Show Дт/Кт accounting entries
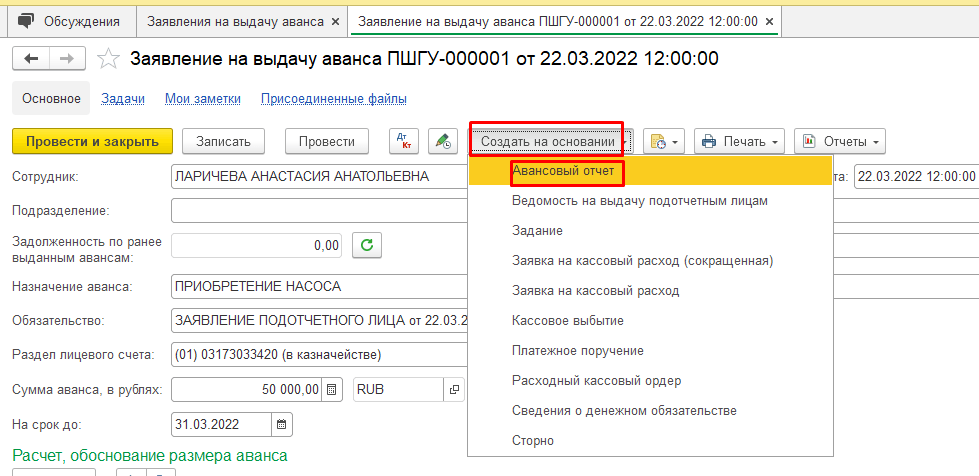The image size is (979, 476). coord(404,141)
